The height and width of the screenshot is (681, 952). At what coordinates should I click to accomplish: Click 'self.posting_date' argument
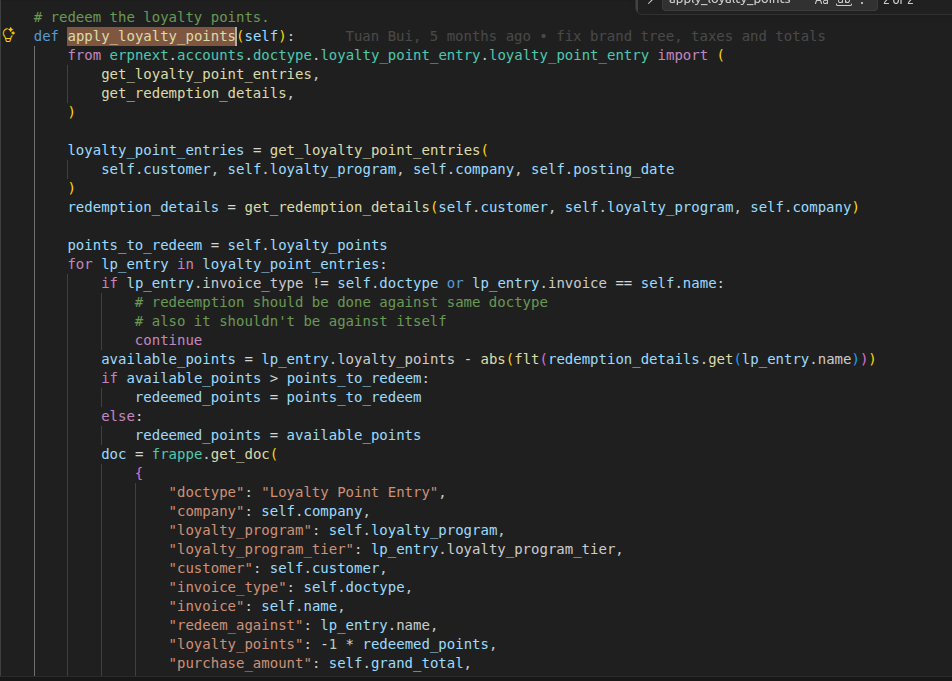pyautogui.click(x=602, y=169)
